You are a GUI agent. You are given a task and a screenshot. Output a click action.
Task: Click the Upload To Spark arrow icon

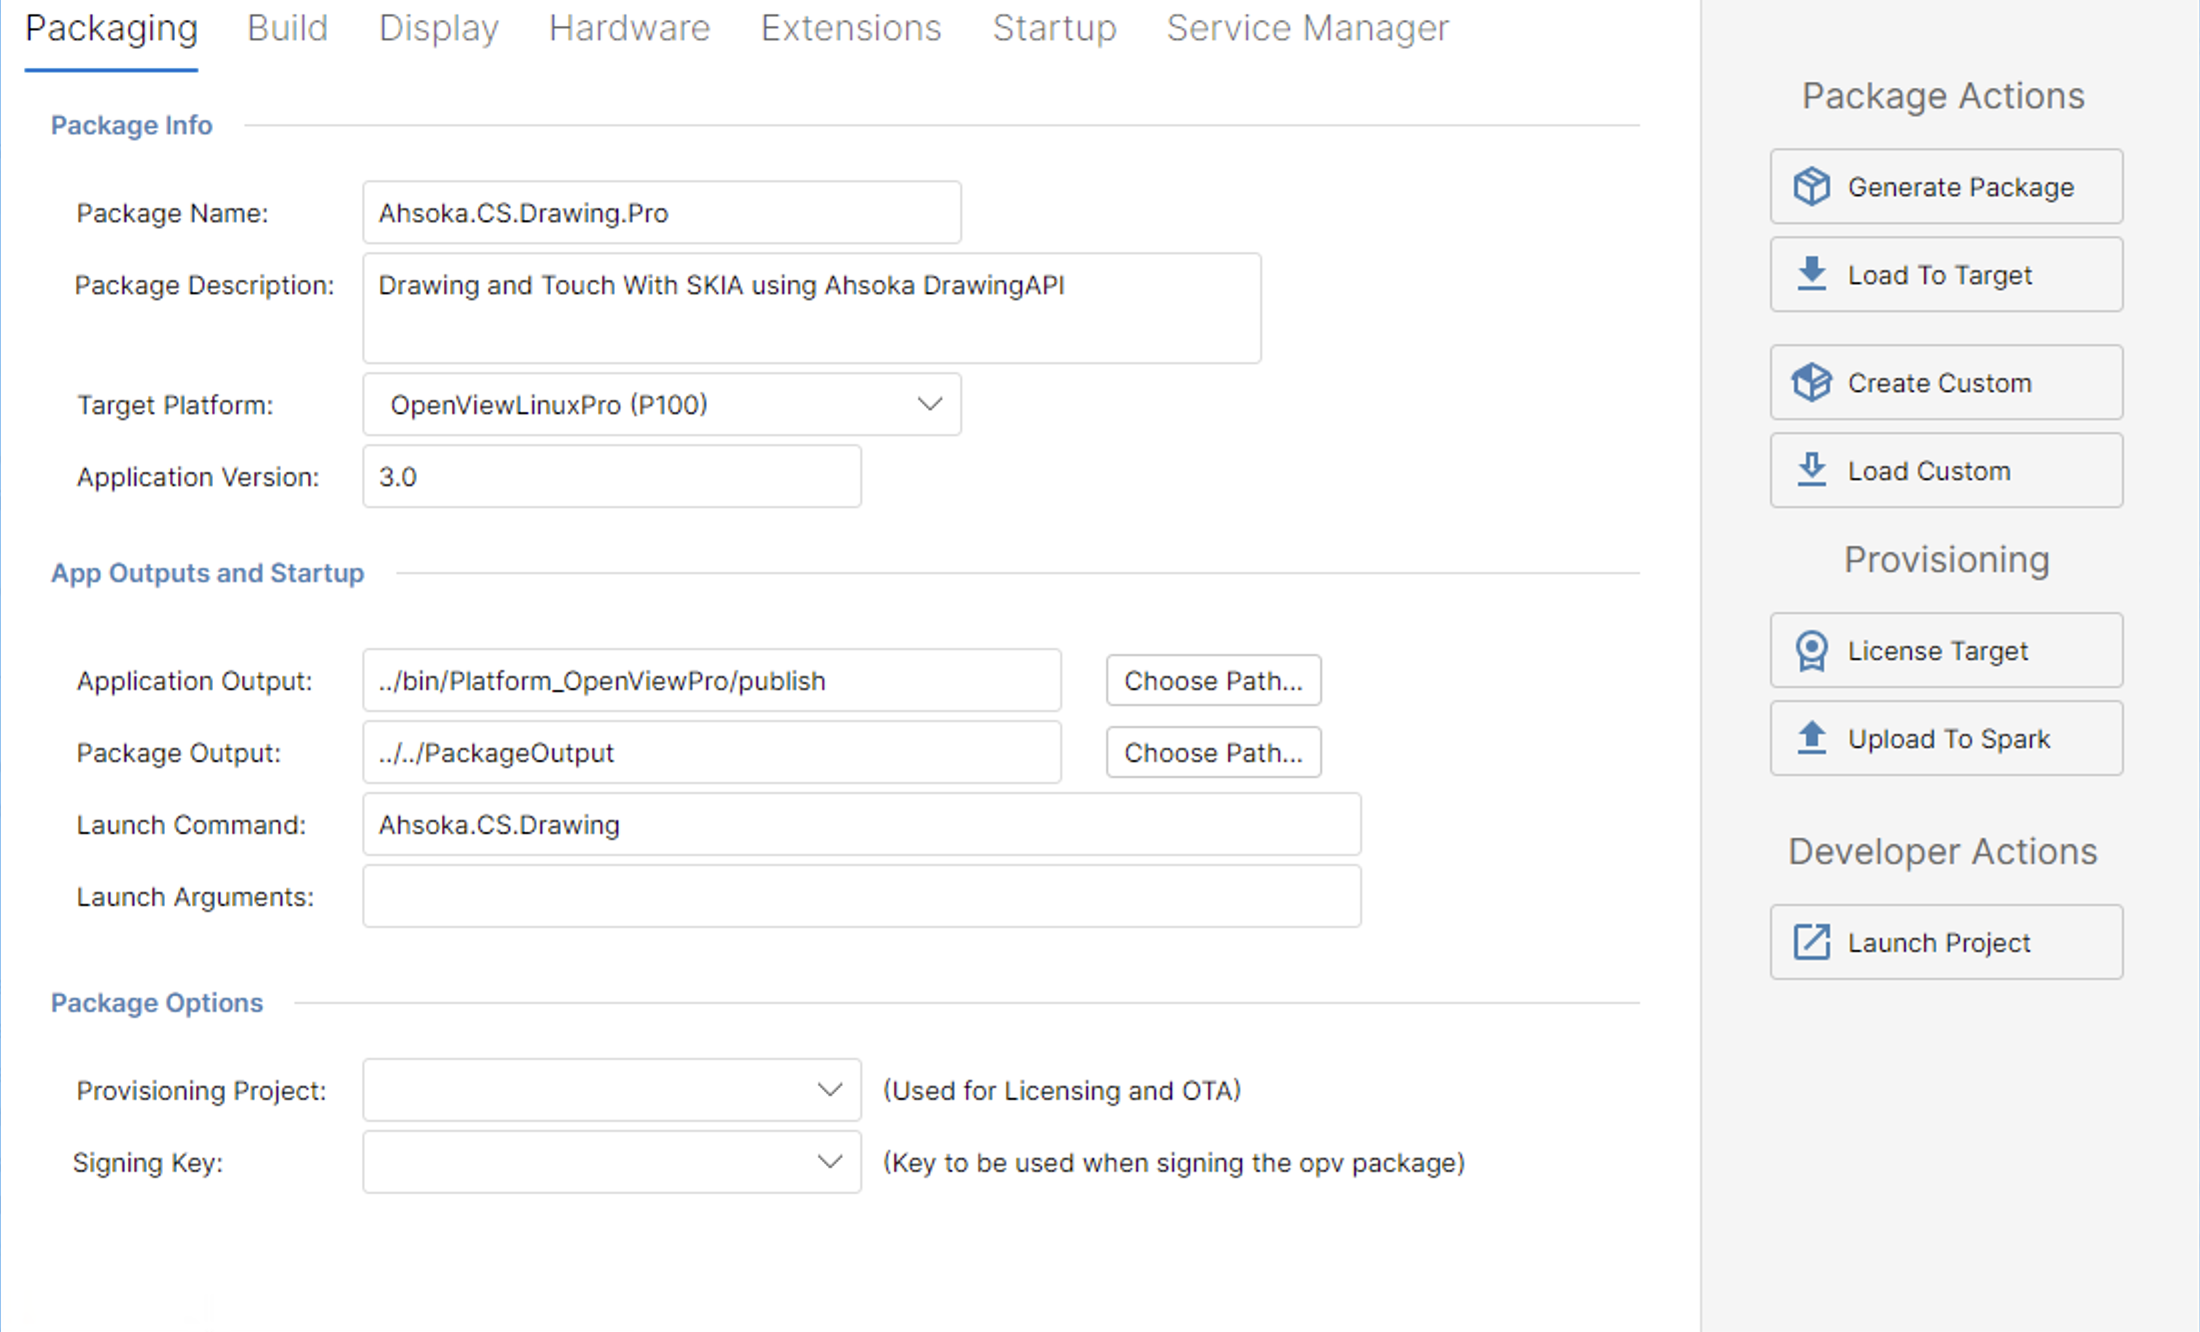(1811, 738)
